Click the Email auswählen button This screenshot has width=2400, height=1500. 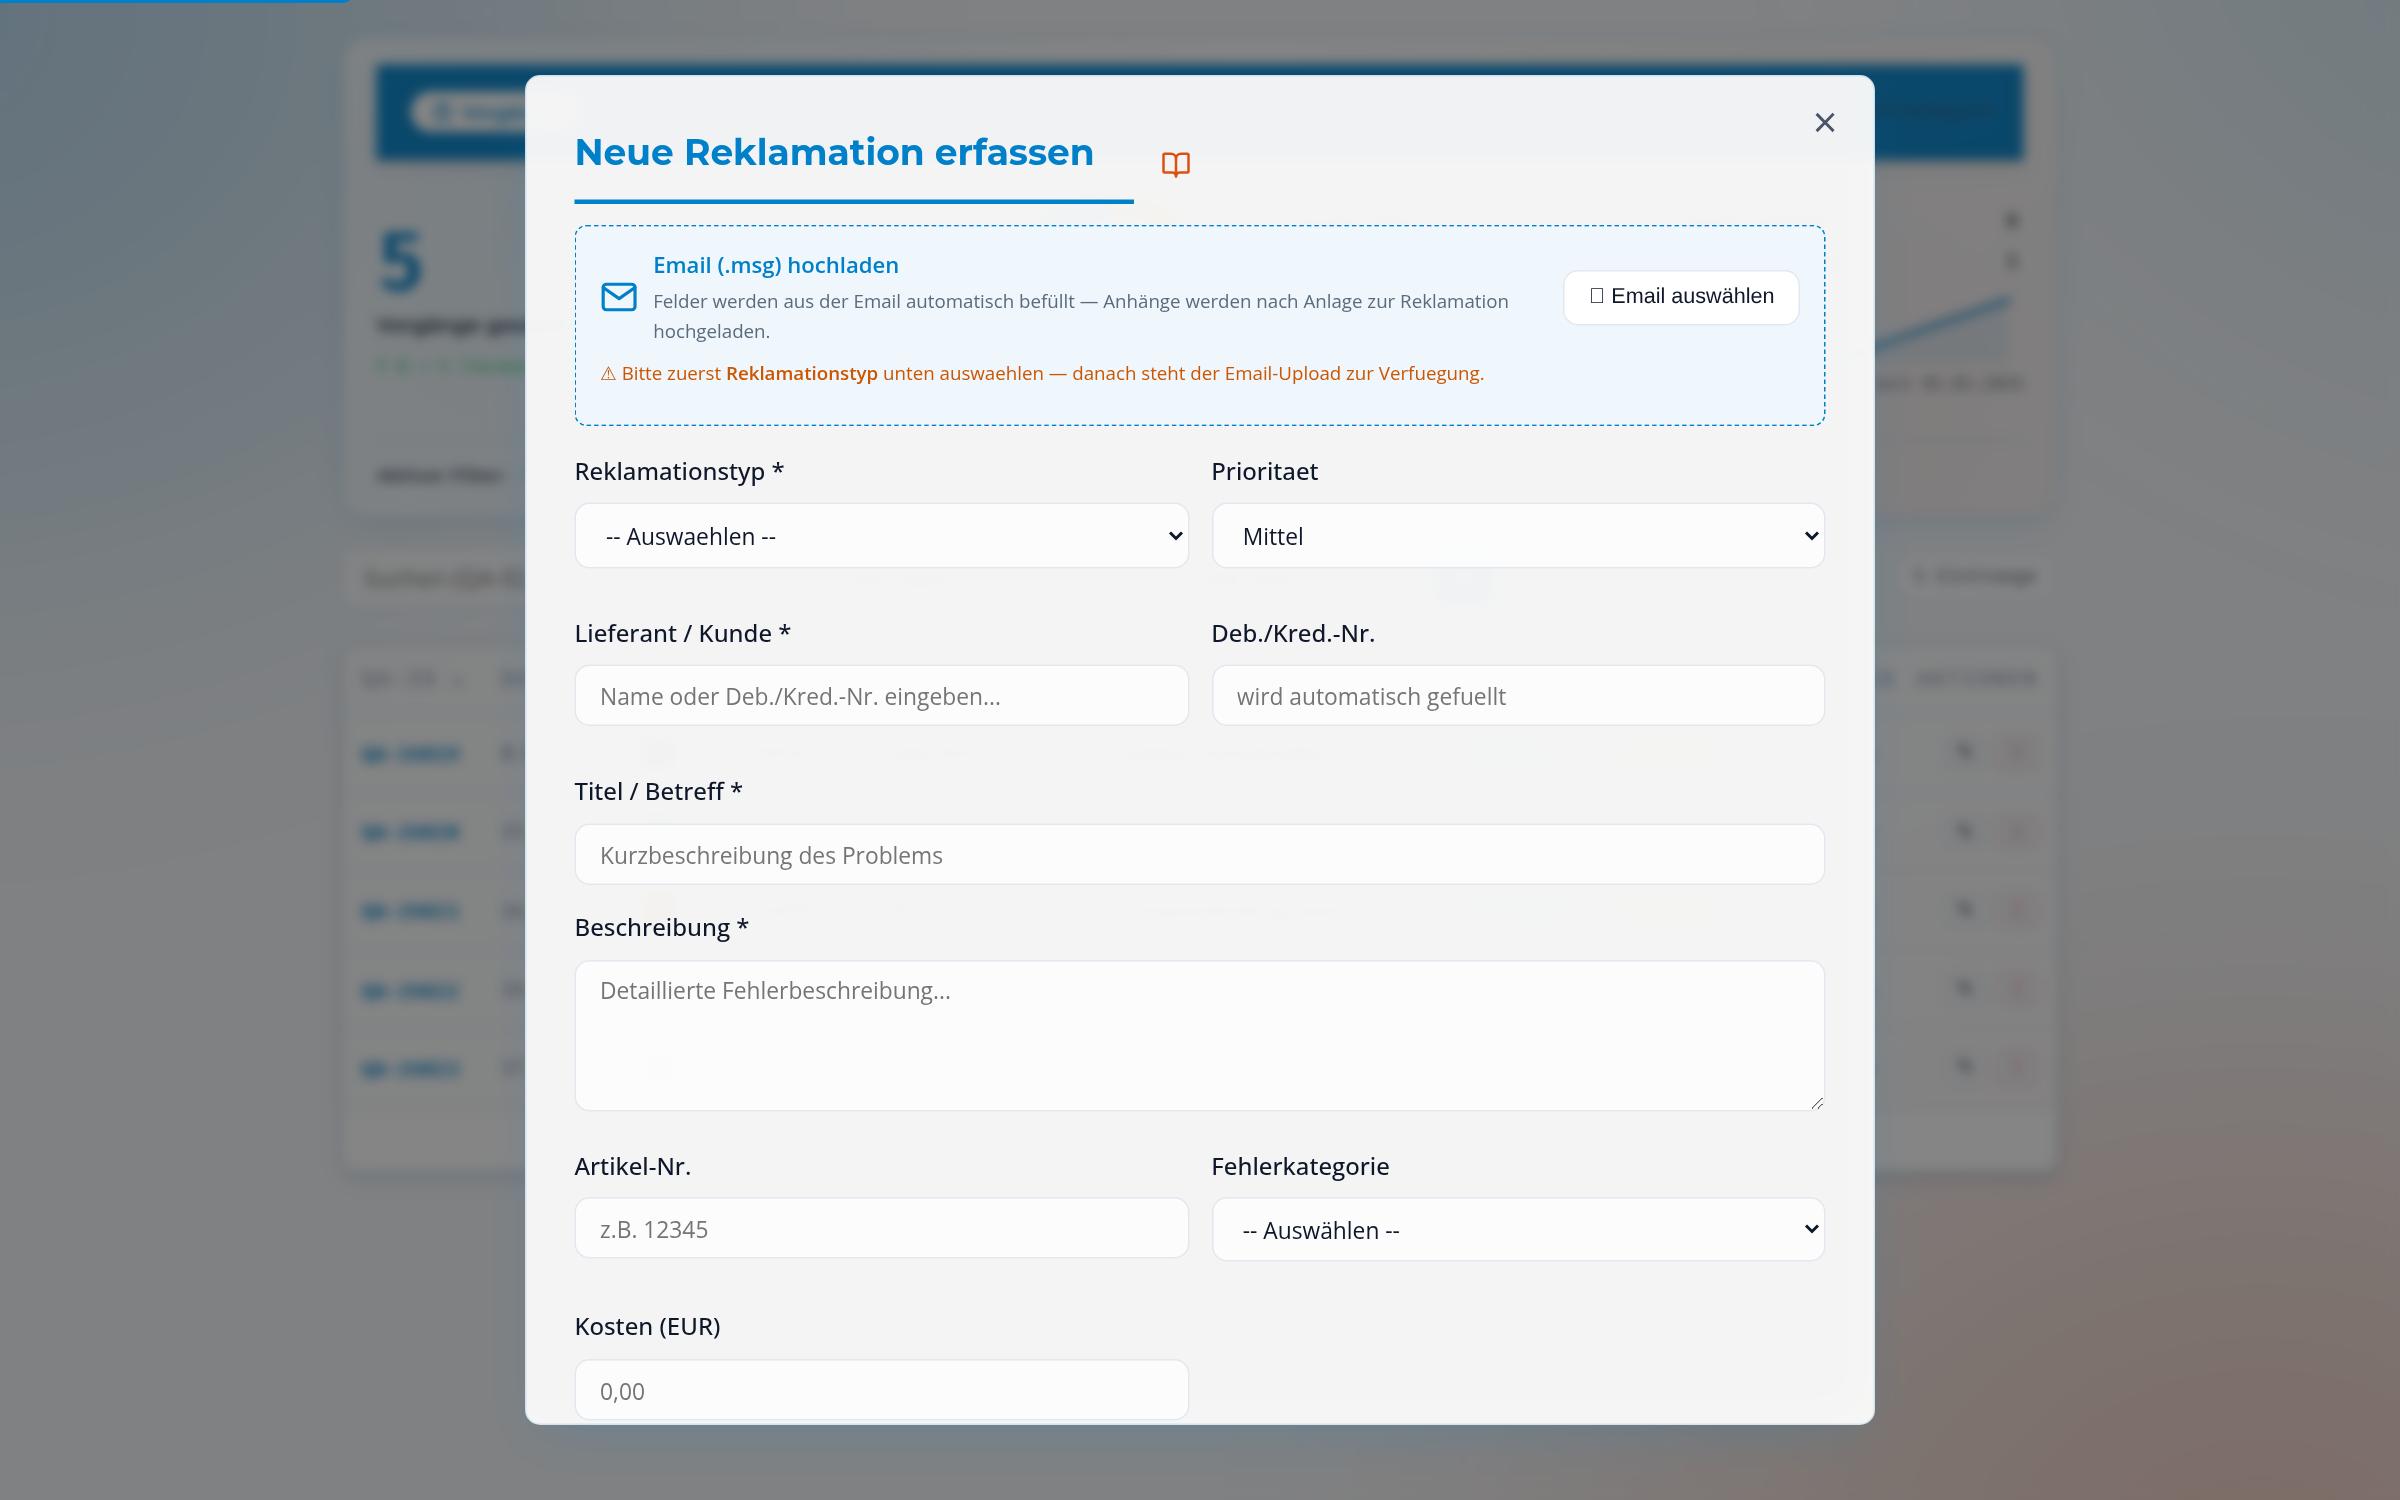tap(1681, 297)
